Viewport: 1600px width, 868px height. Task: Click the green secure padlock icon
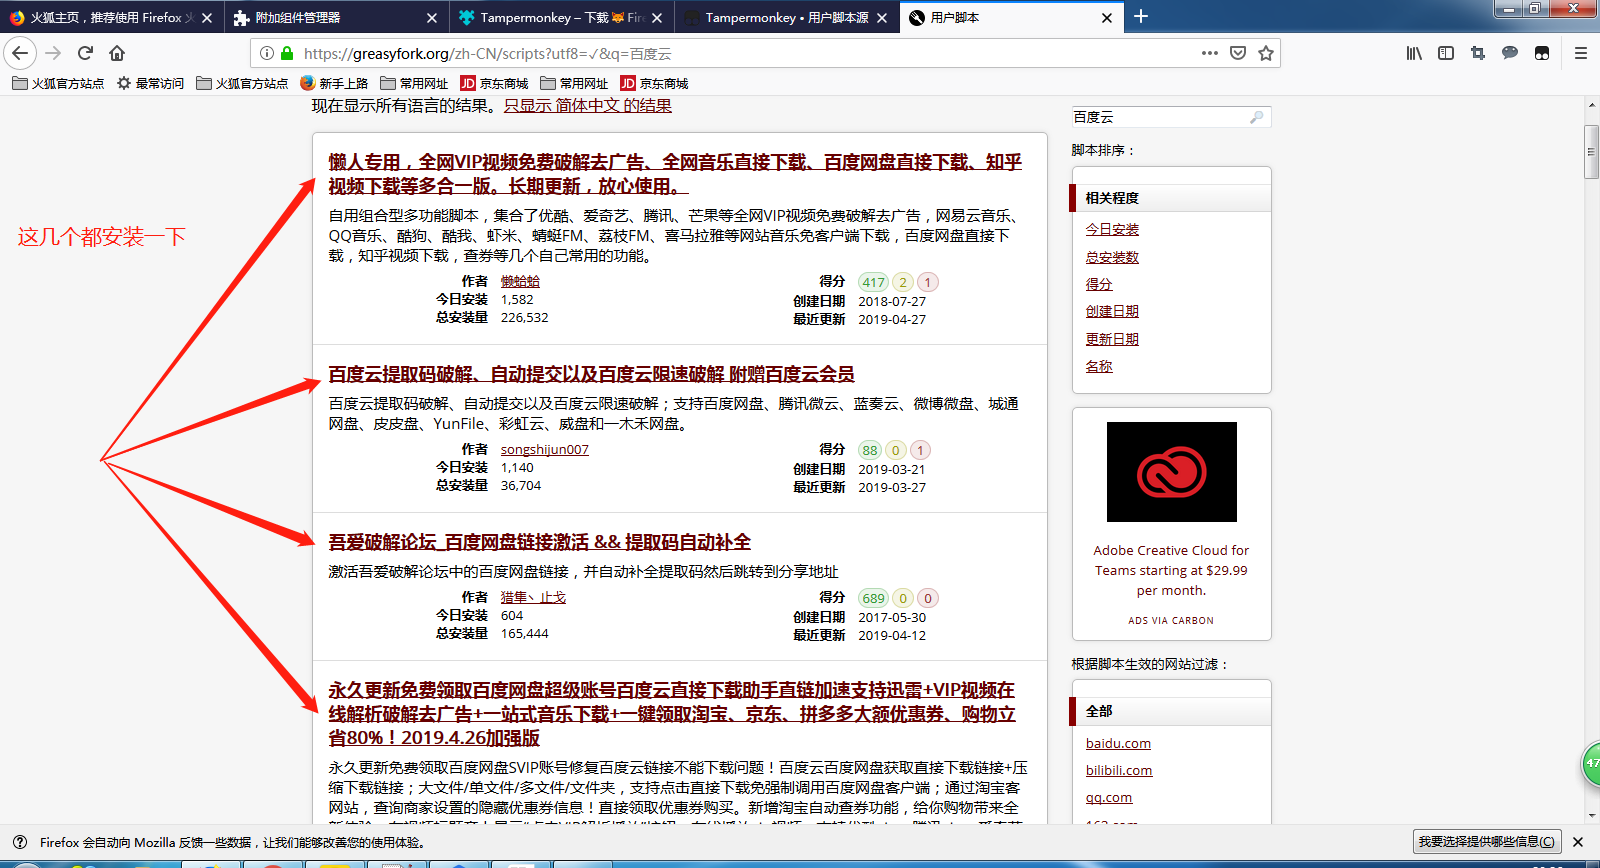click(287, 53)
